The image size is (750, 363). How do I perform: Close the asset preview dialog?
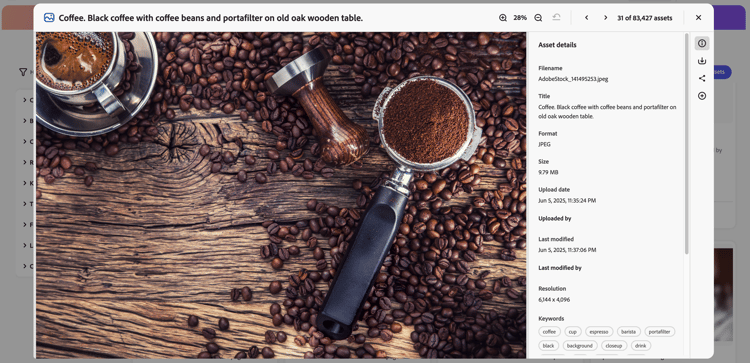point(698,18)
